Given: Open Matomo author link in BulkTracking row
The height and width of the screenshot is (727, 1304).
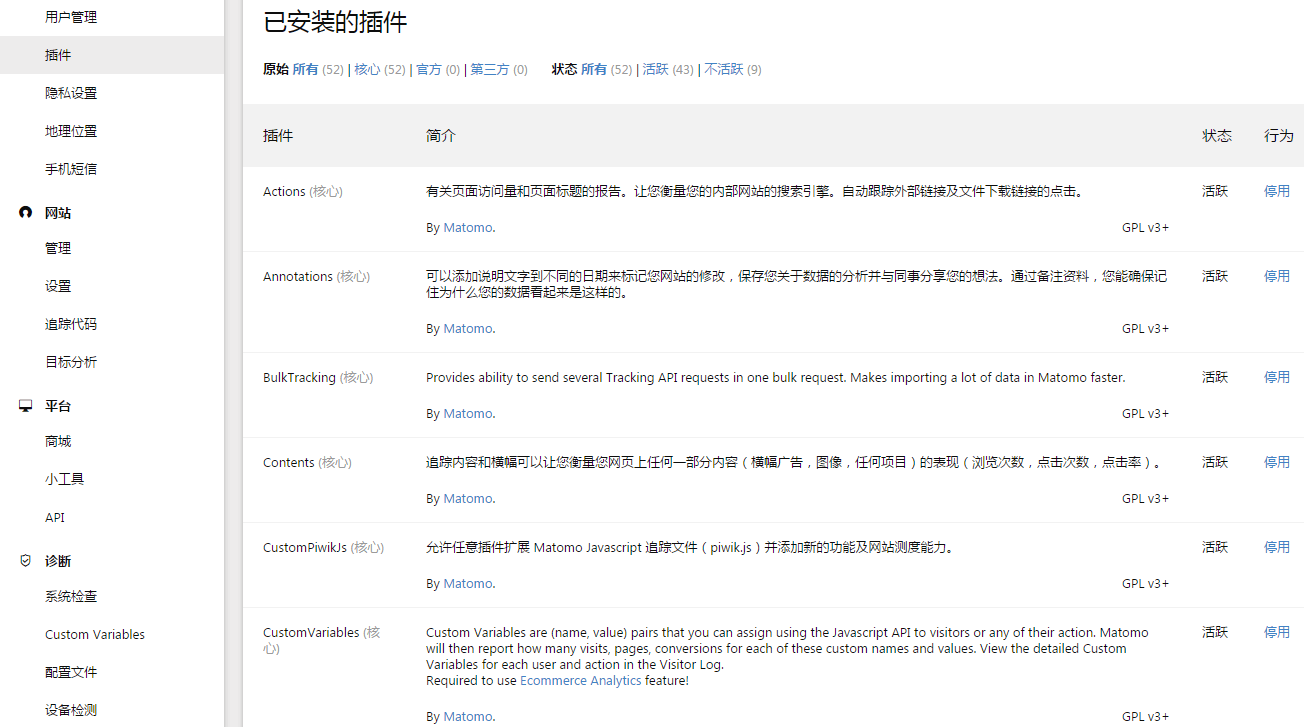Looking at the screenshot, I should click(x=468, y=413).
